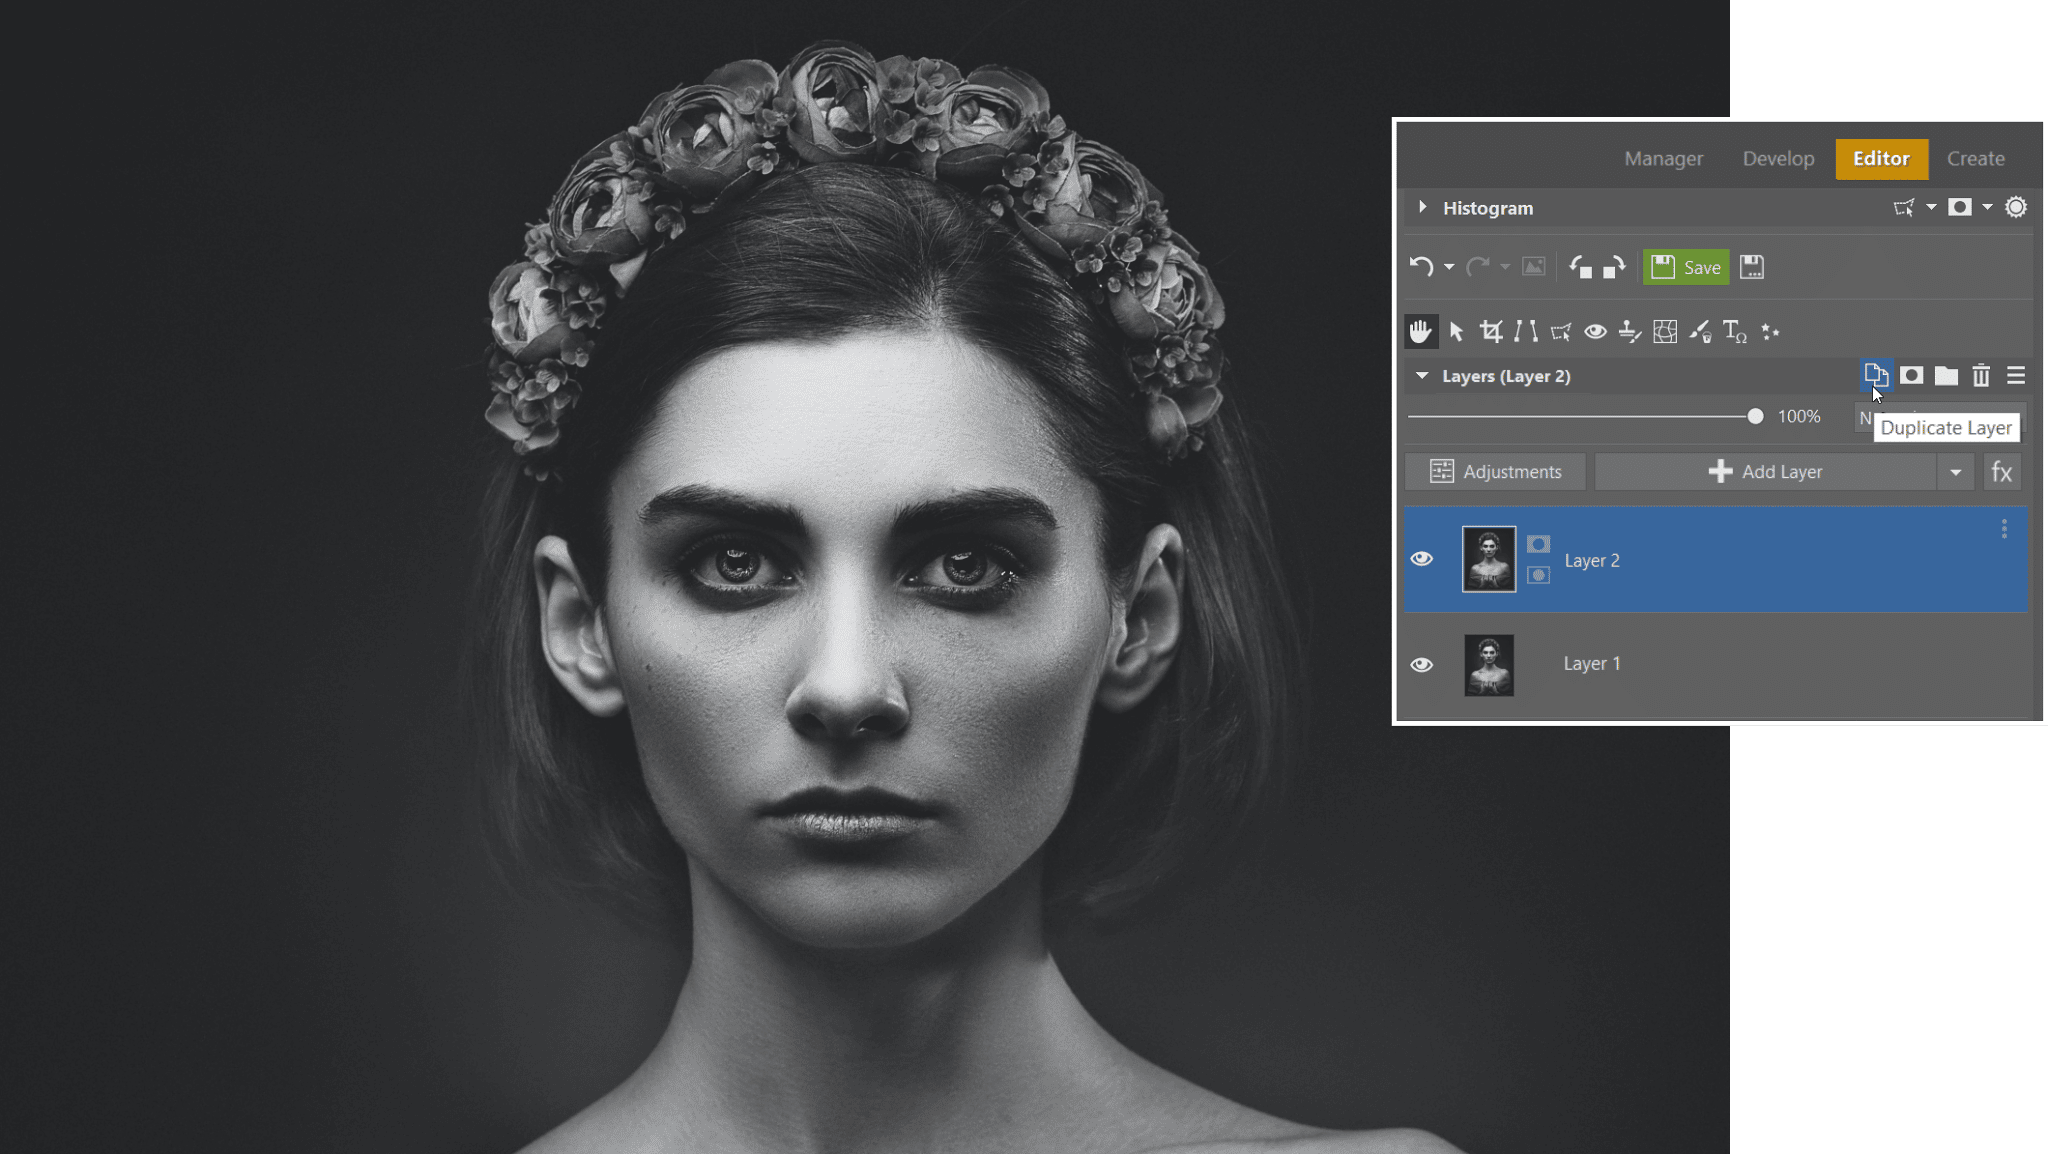Hide Layer 2 with the eye icon
Viewport: 2048px width, 1154px height.
(1421, 559)
